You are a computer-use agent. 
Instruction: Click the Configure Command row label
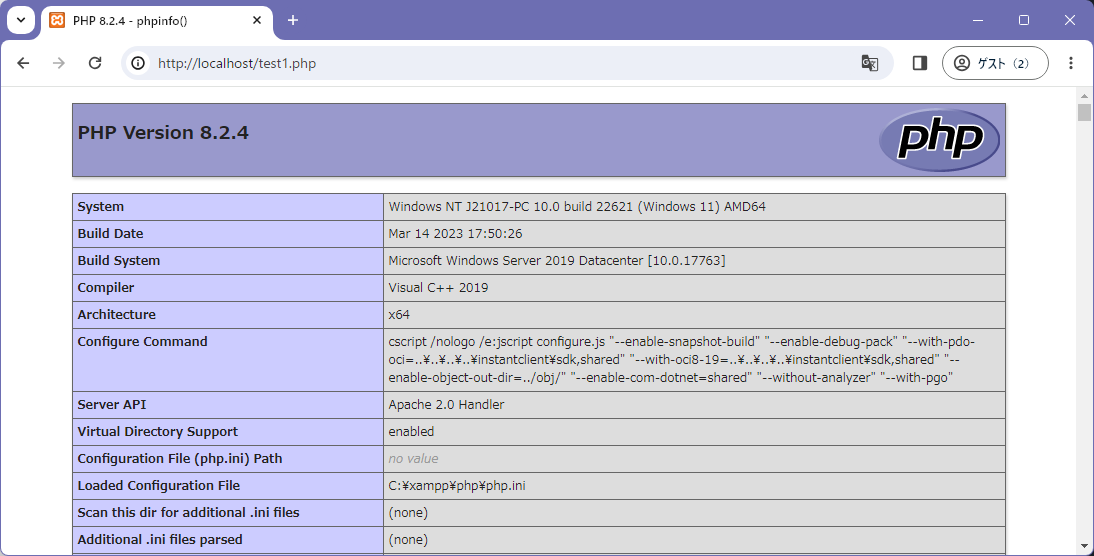coord(142,342)
